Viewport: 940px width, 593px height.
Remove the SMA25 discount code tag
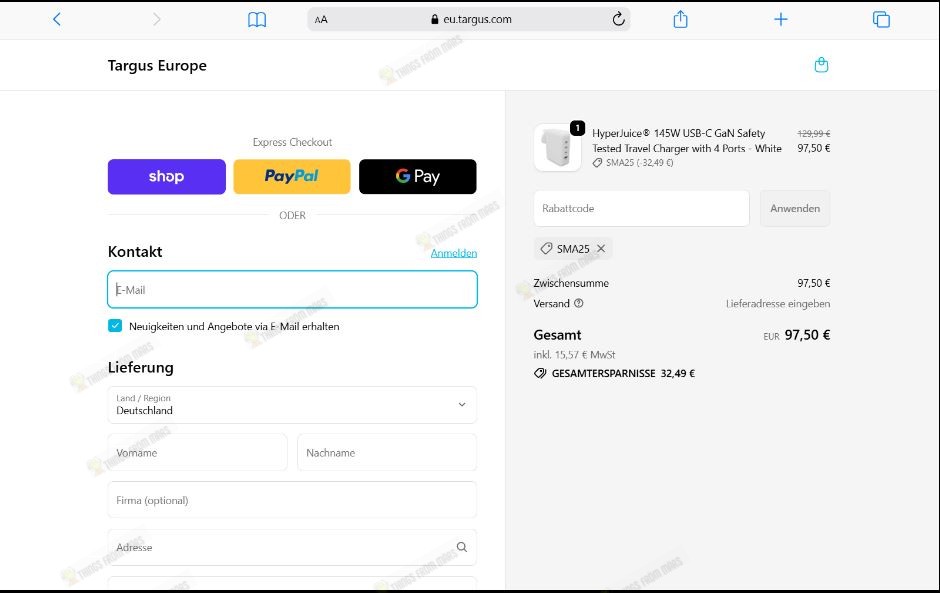pyautogui.click(x=601, y=249)
